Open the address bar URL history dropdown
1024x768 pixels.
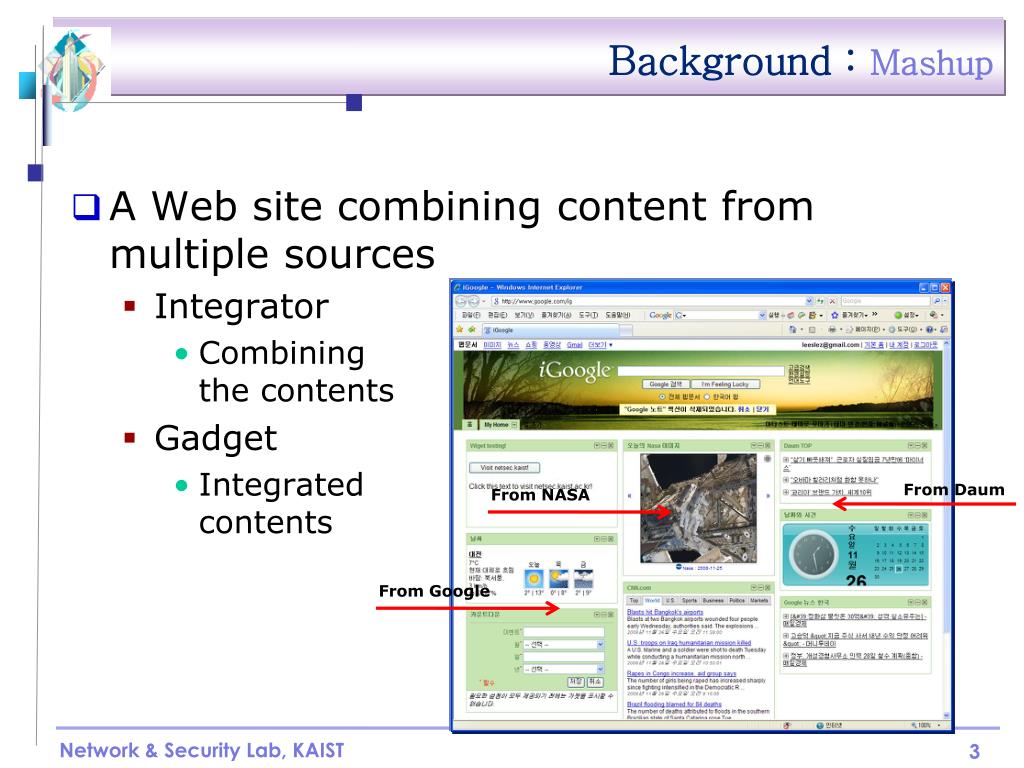tap(809, 301)
